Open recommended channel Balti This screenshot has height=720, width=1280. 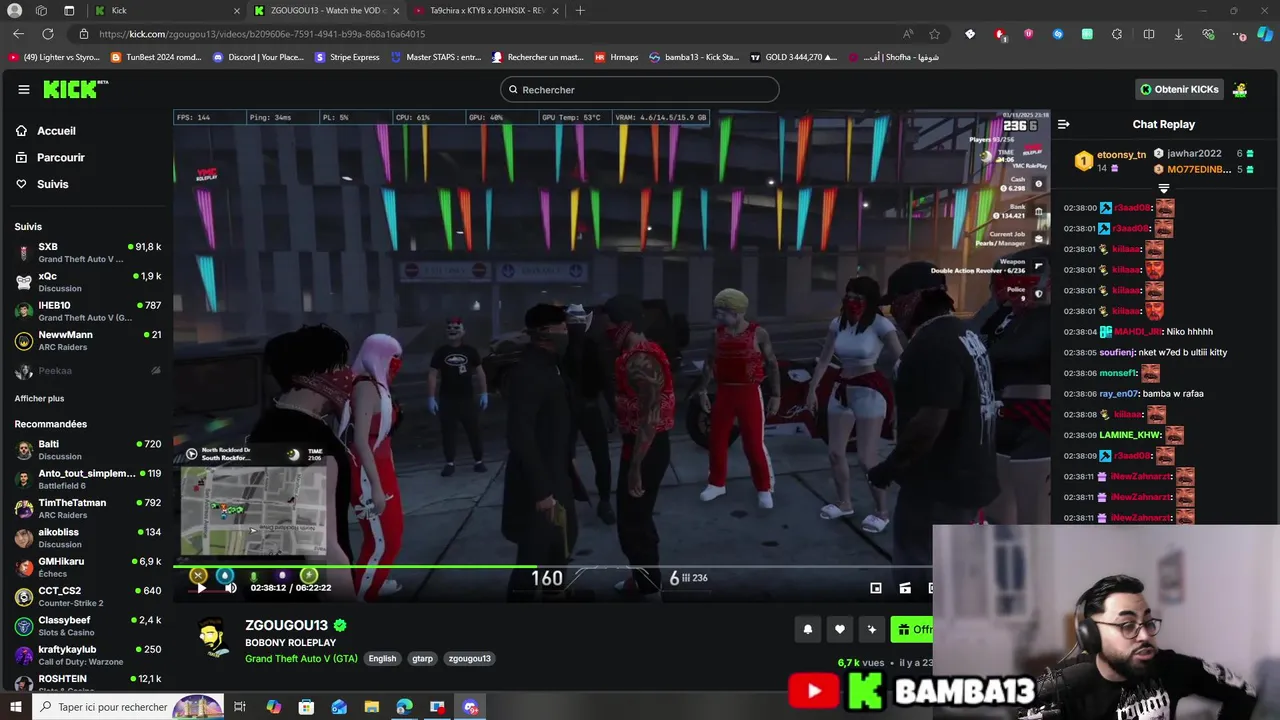(87, 450)
